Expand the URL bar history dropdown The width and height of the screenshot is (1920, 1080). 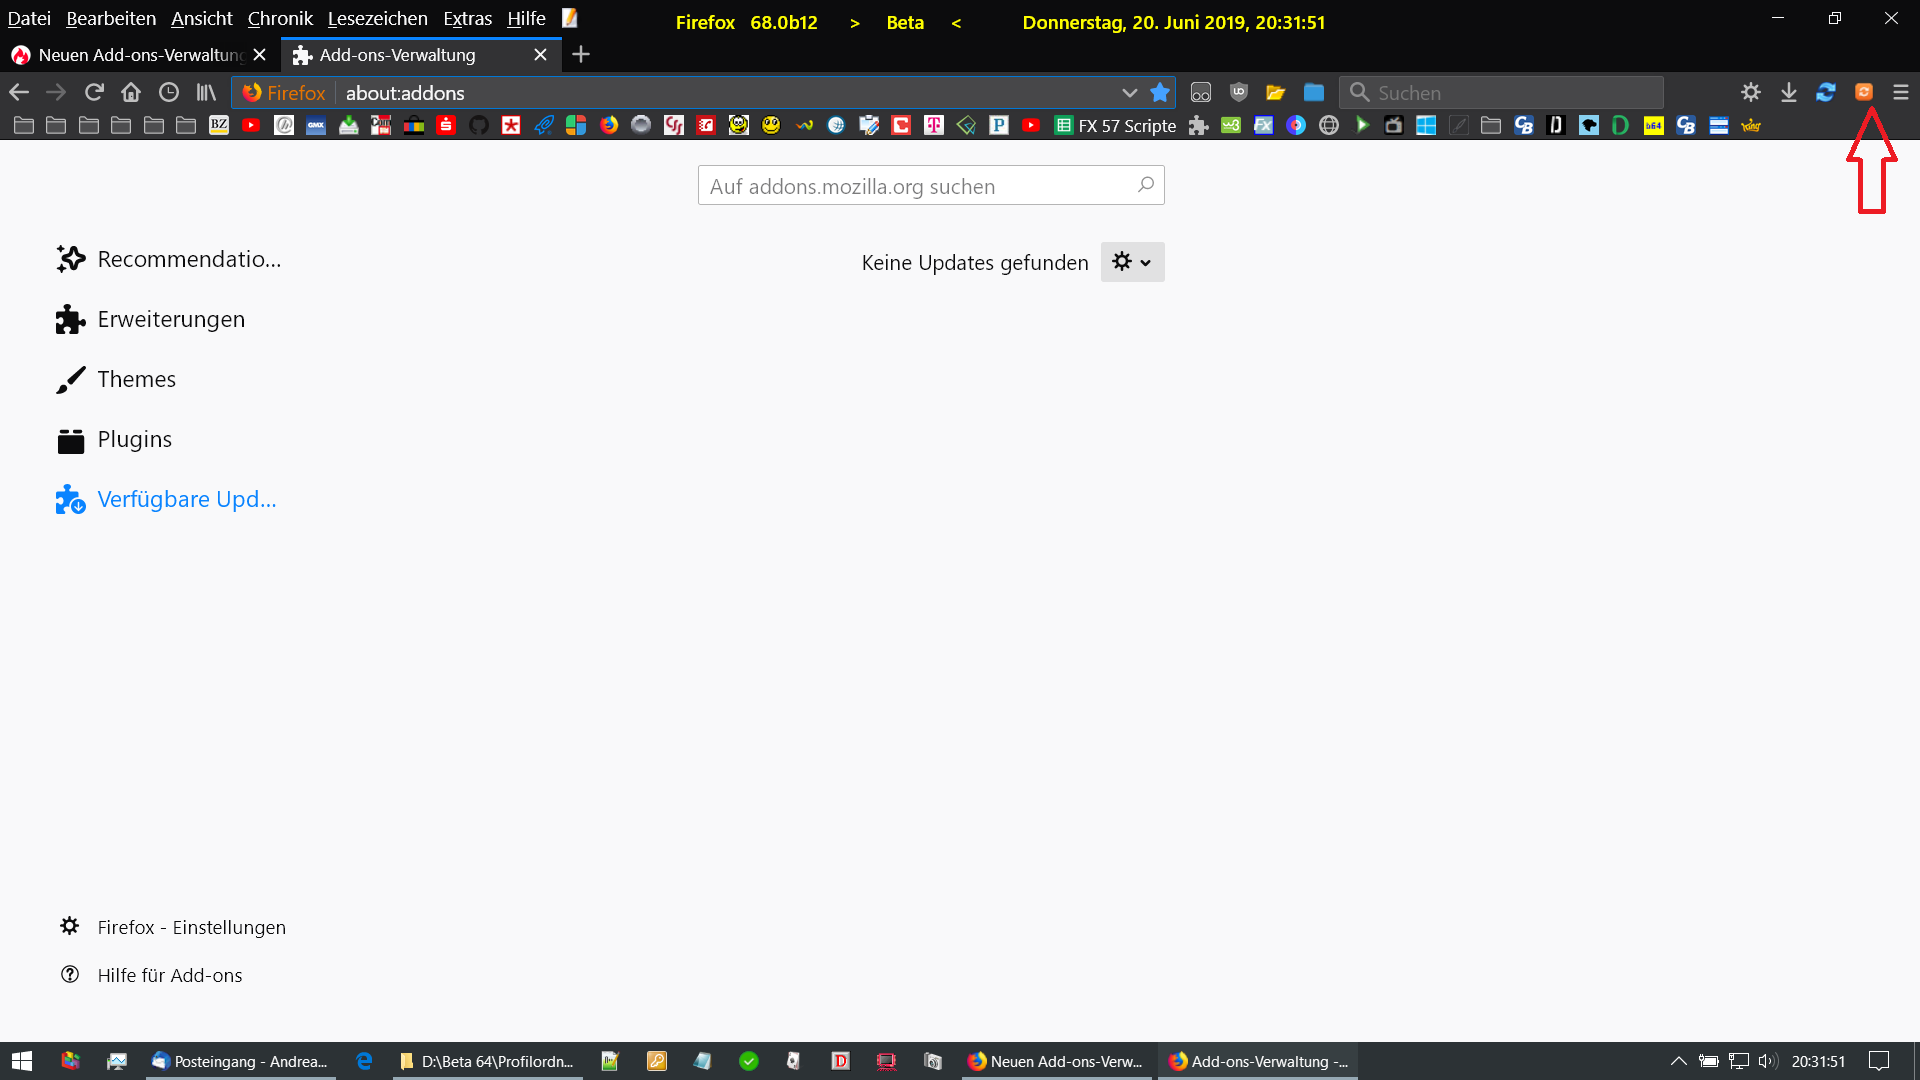point(1129,93)
